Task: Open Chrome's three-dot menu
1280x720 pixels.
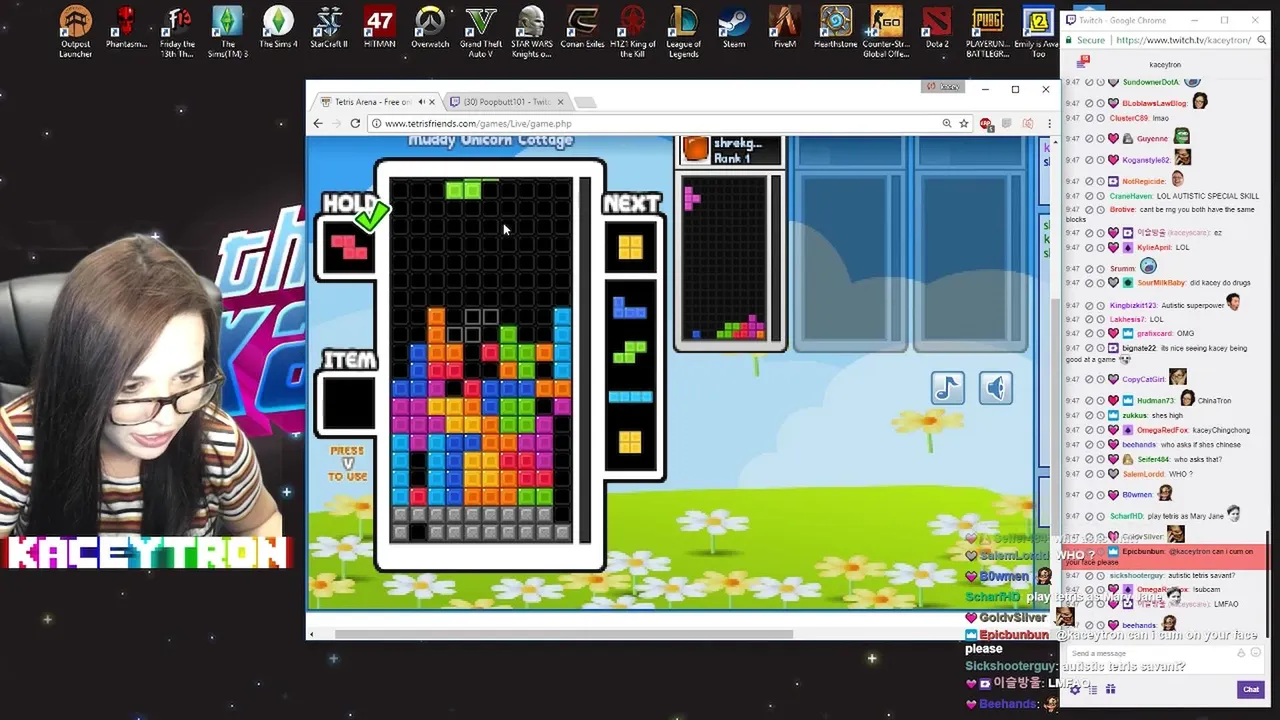Action: coord(1049,123)
